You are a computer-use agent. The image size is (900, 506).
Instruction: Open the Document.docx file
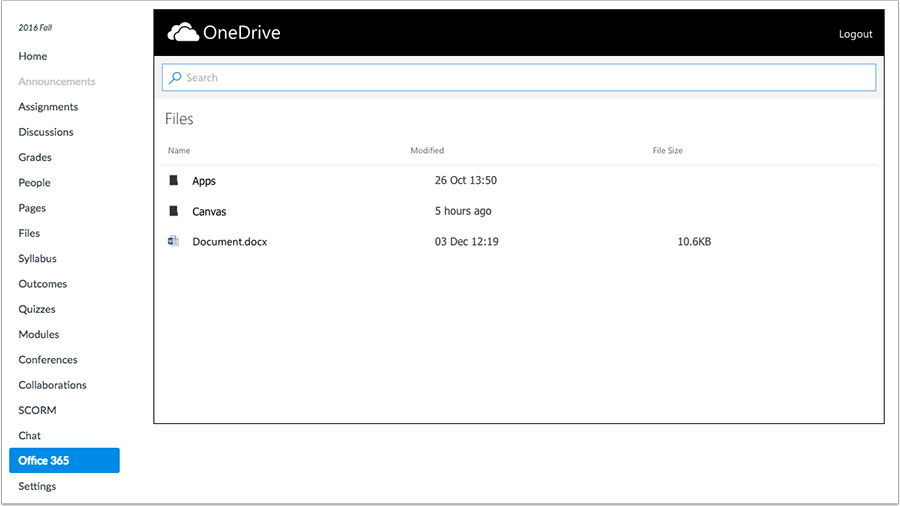229,242
